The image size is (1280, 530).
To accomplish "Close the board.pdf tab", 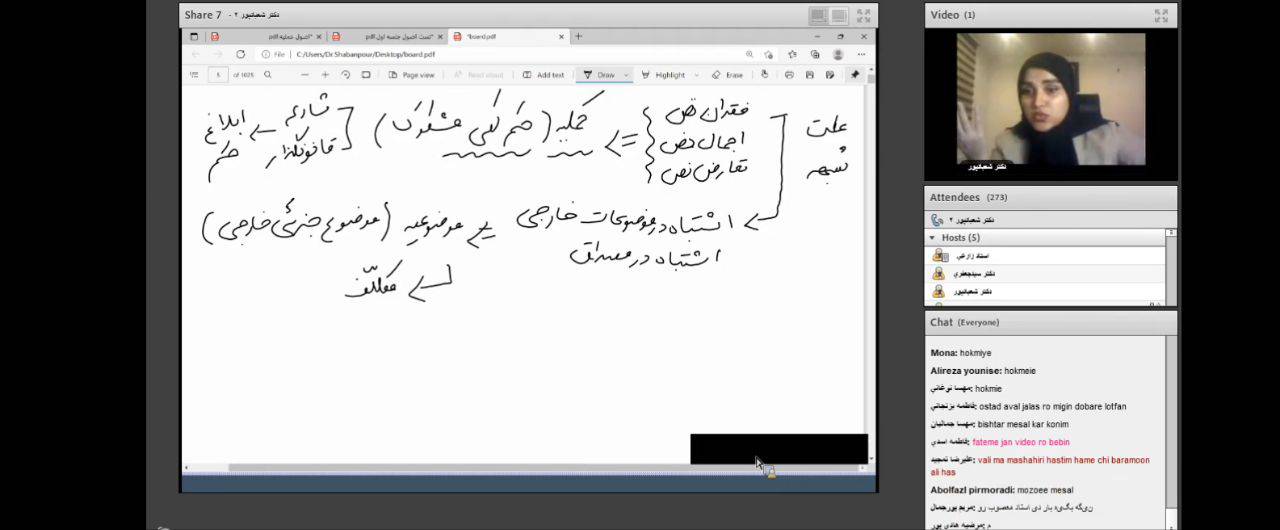I will tap(562, 36).
